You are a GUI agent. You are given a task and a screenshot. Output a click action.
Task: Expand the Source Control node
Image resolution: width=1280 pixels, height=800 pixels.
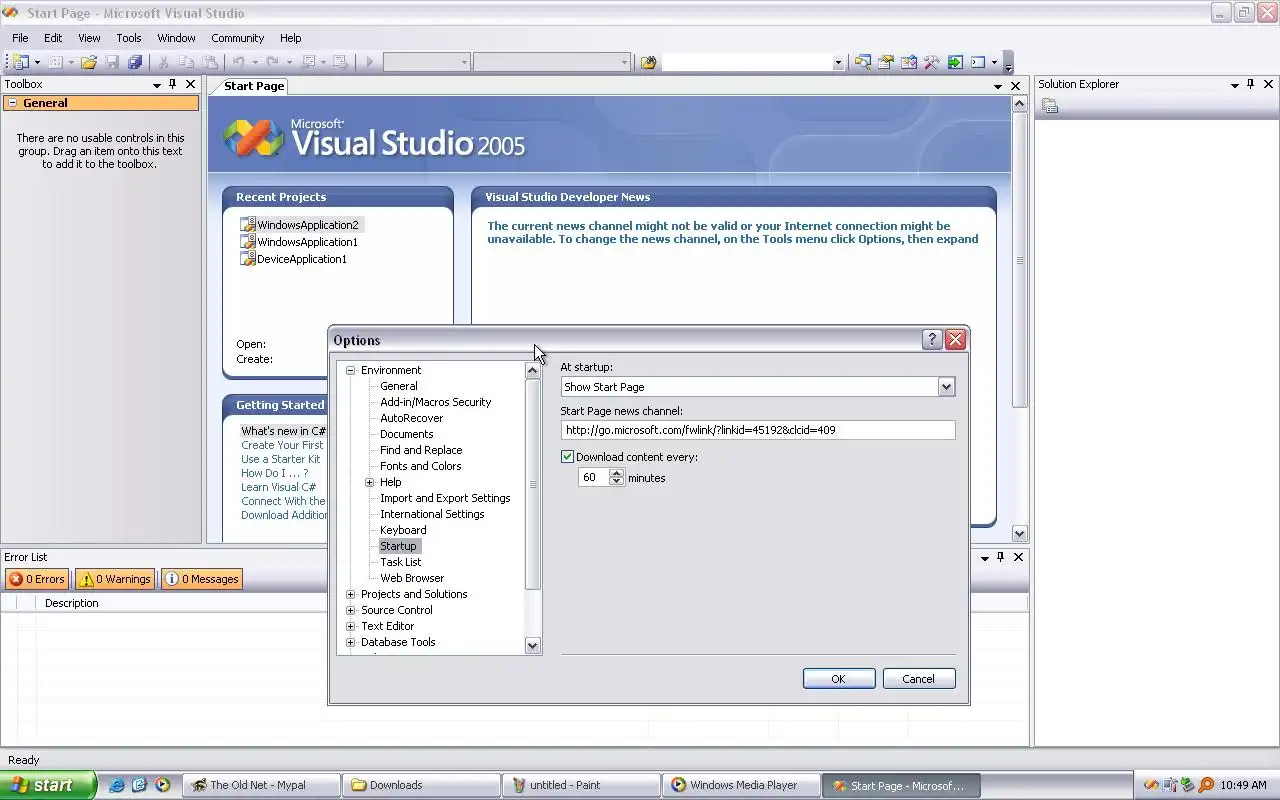click(351, 610)
